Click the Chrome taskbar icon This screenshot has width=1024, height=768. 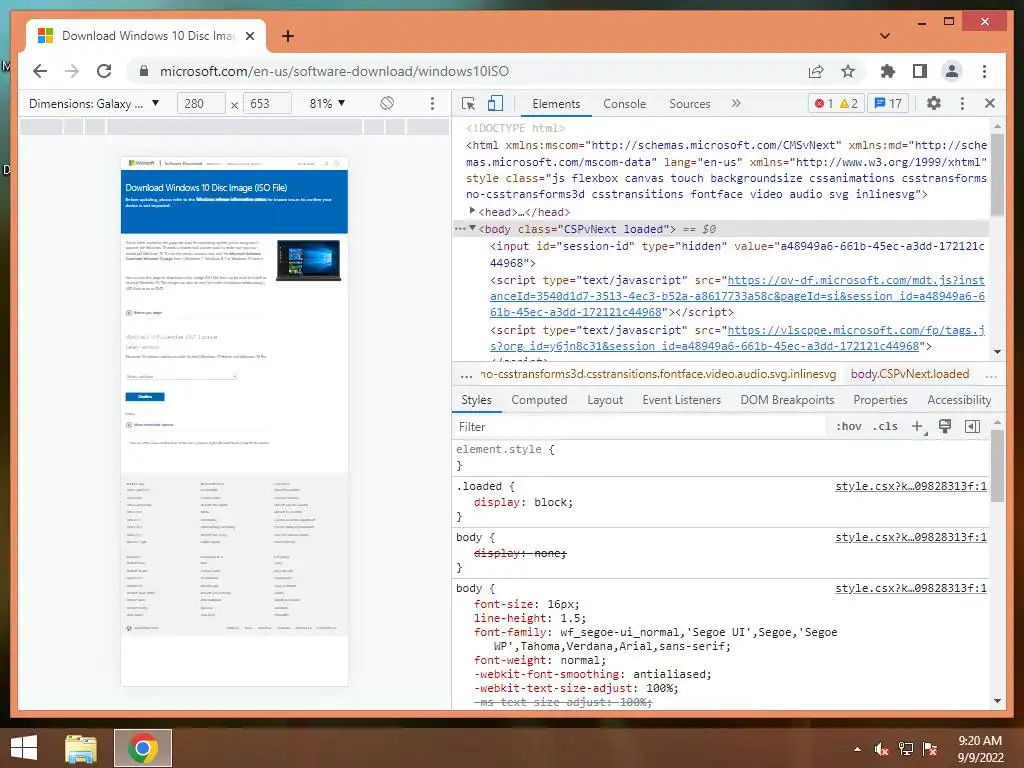[x=143, y=748]
